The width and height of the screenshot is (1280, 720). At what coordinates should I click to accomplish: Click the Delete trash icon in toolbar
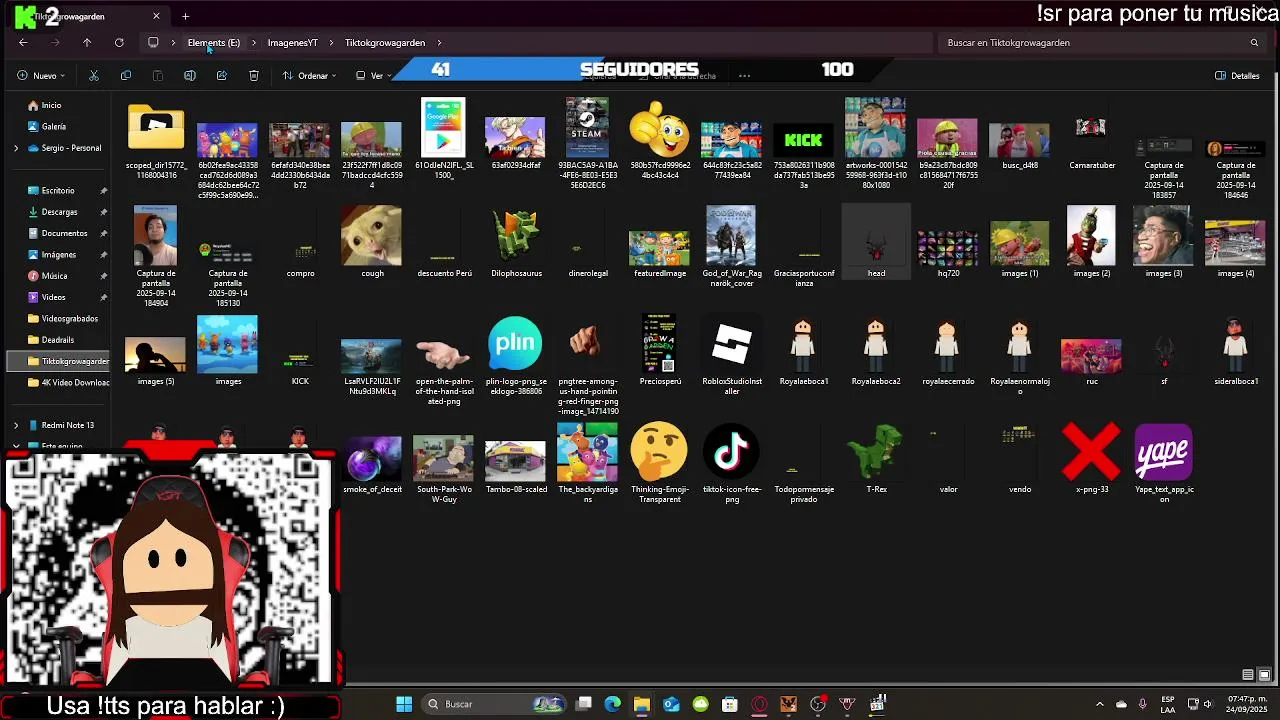point(254,76)
